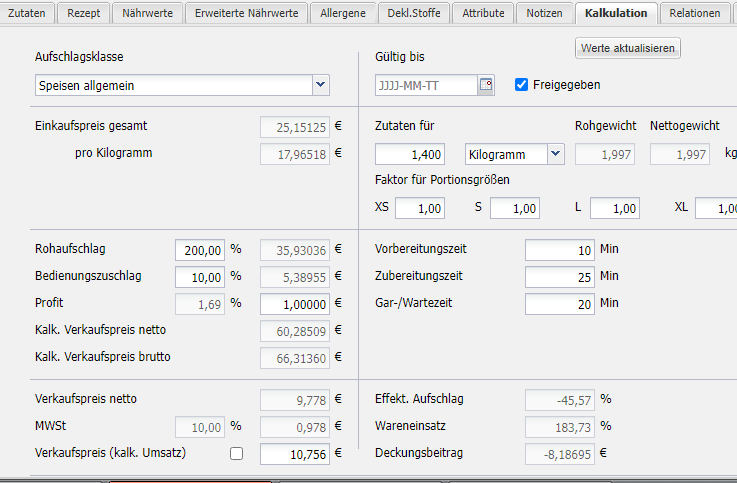Switch to the Zutaten tab
The height and width of the screenshot is (483, 737).
(x=26, y=13)
